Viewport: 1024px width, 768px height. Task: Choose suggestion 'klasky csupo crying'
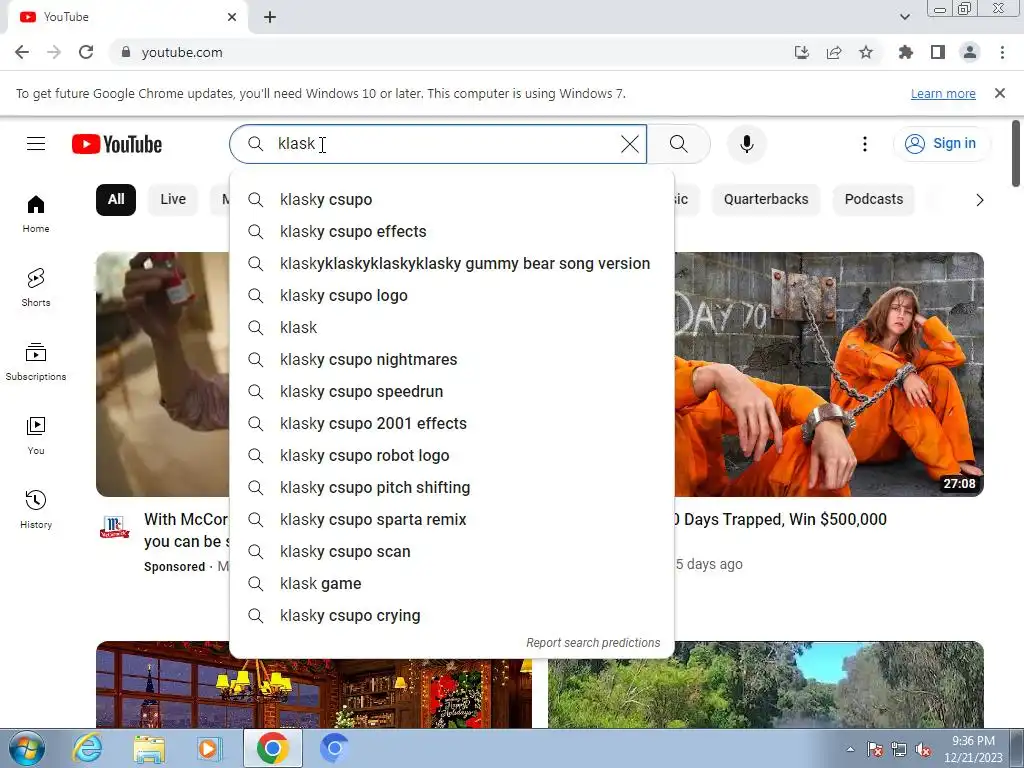click(452, 615)
